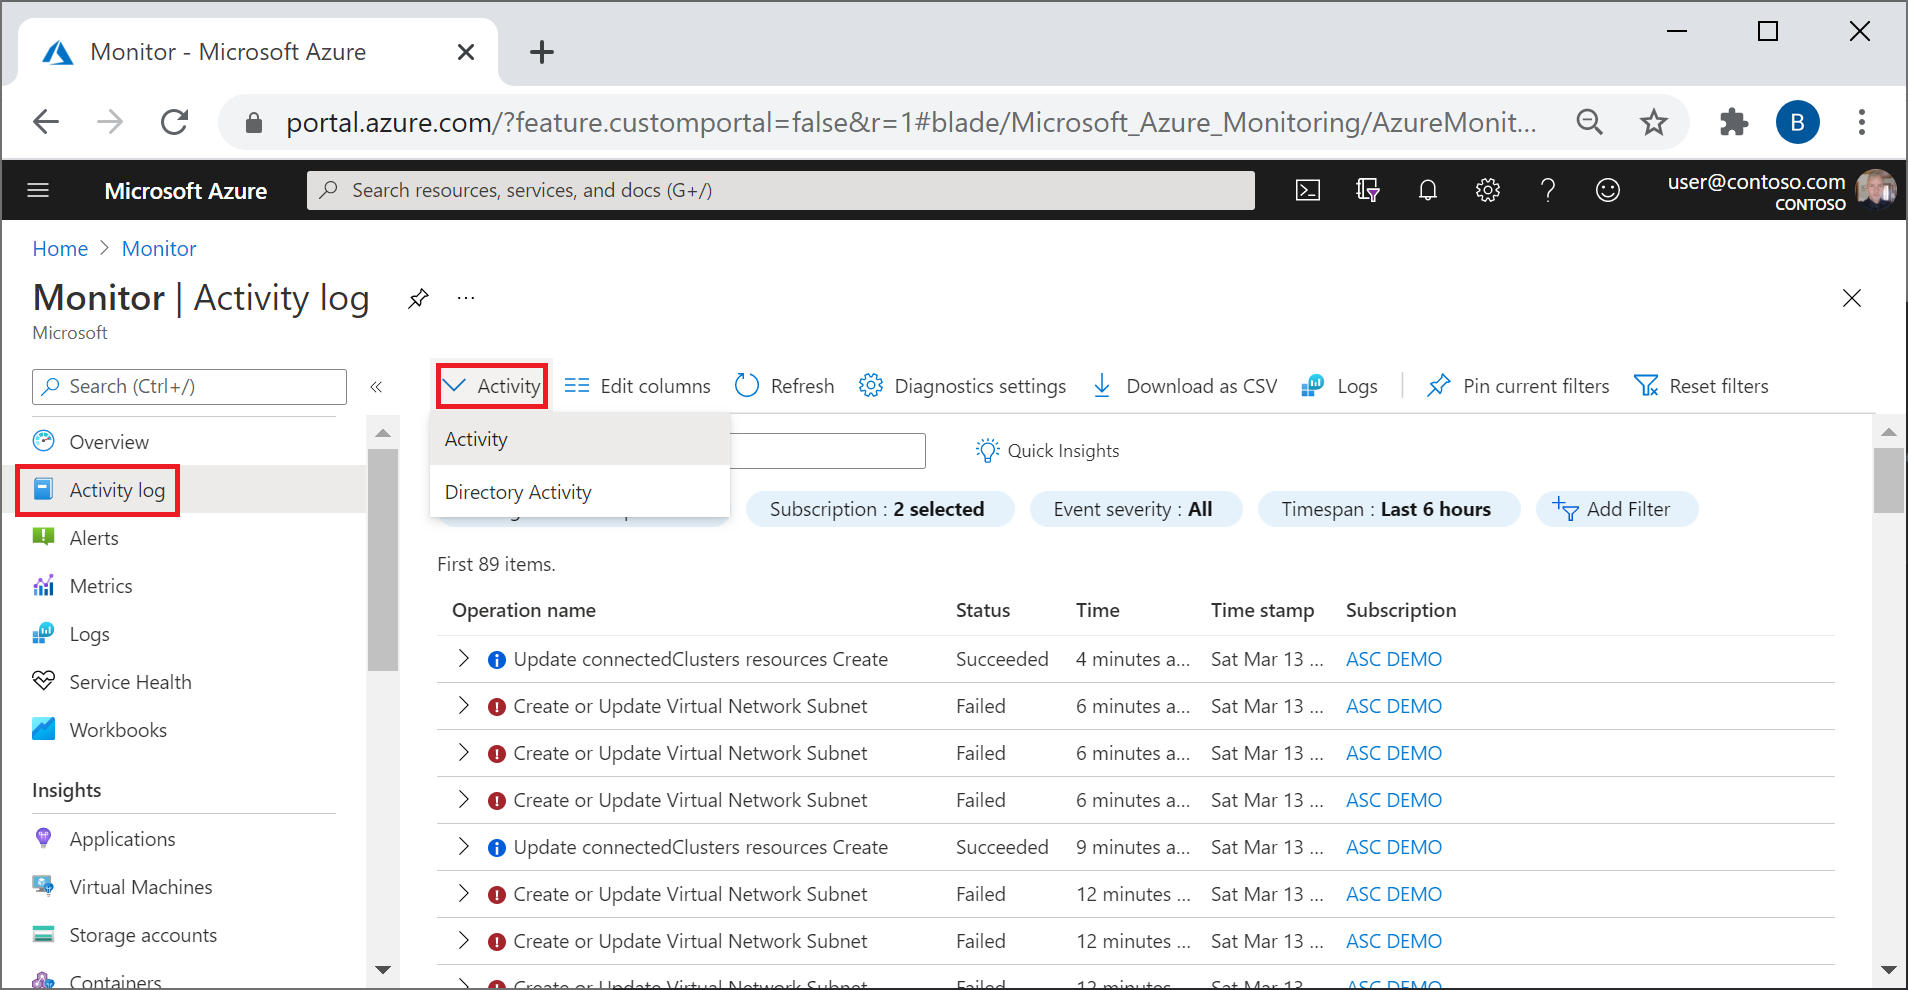Collapse the left navigation menu
The height and width of the screenshot is (990, 1908).
[376, 387]
